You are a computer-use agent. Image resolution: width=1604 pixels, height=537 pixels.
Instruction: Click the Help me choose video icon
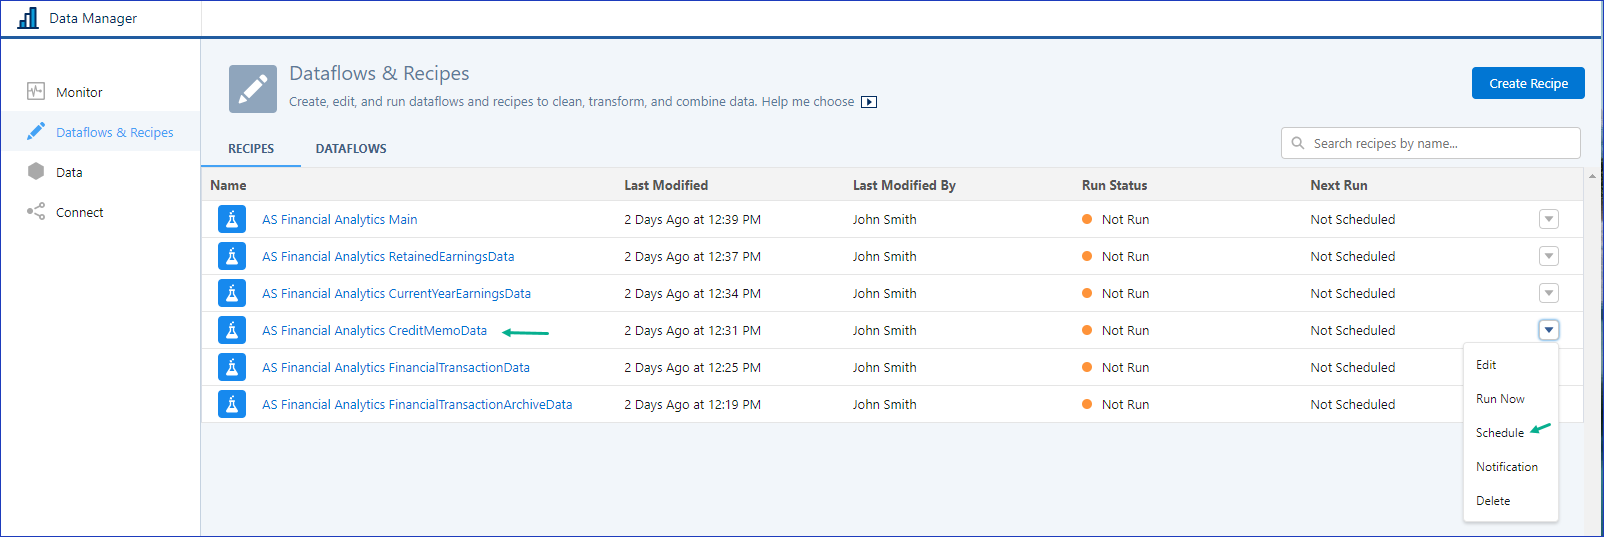(x=869, y=102)
